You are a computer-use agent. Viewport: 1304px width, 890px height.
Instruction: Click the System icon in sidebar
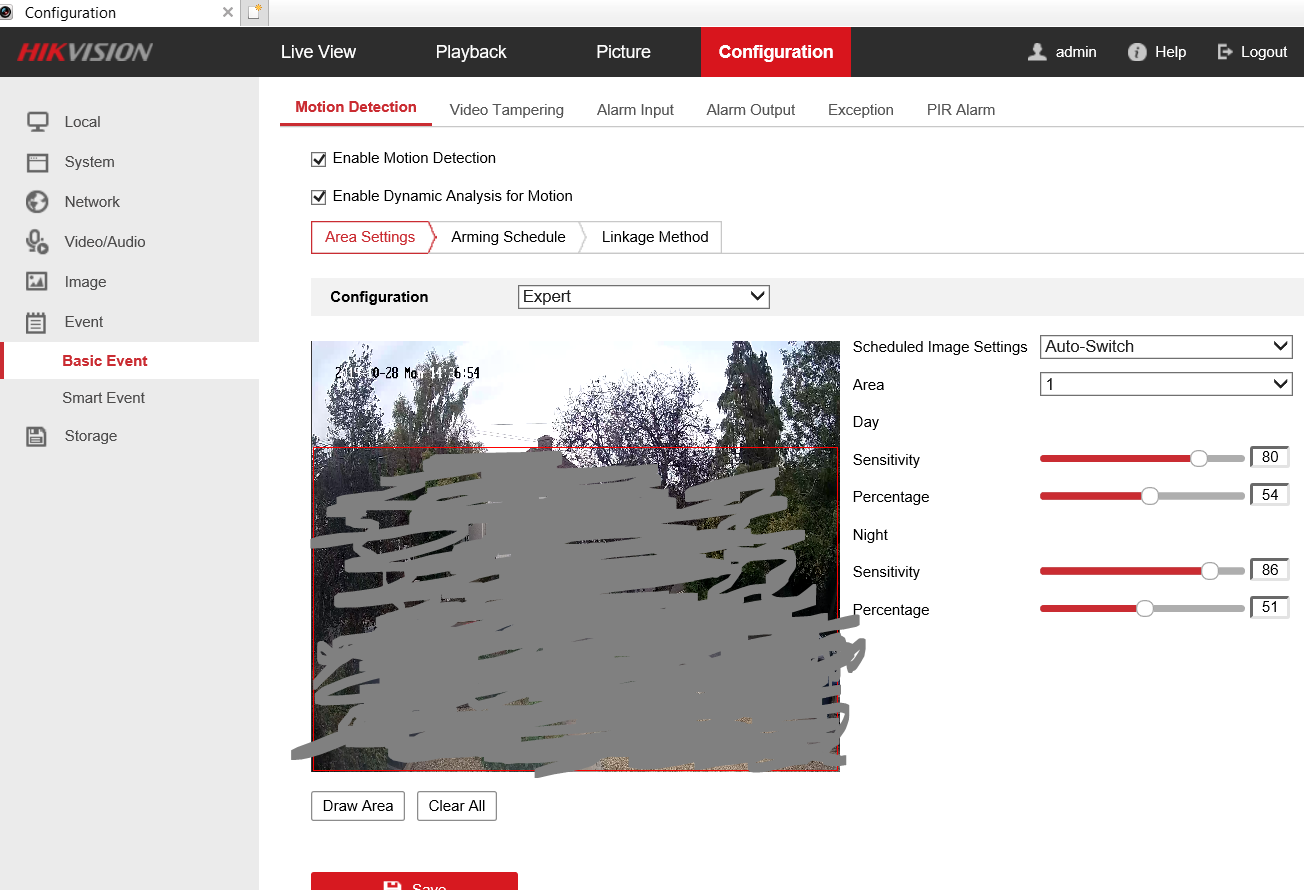point(38,162)
